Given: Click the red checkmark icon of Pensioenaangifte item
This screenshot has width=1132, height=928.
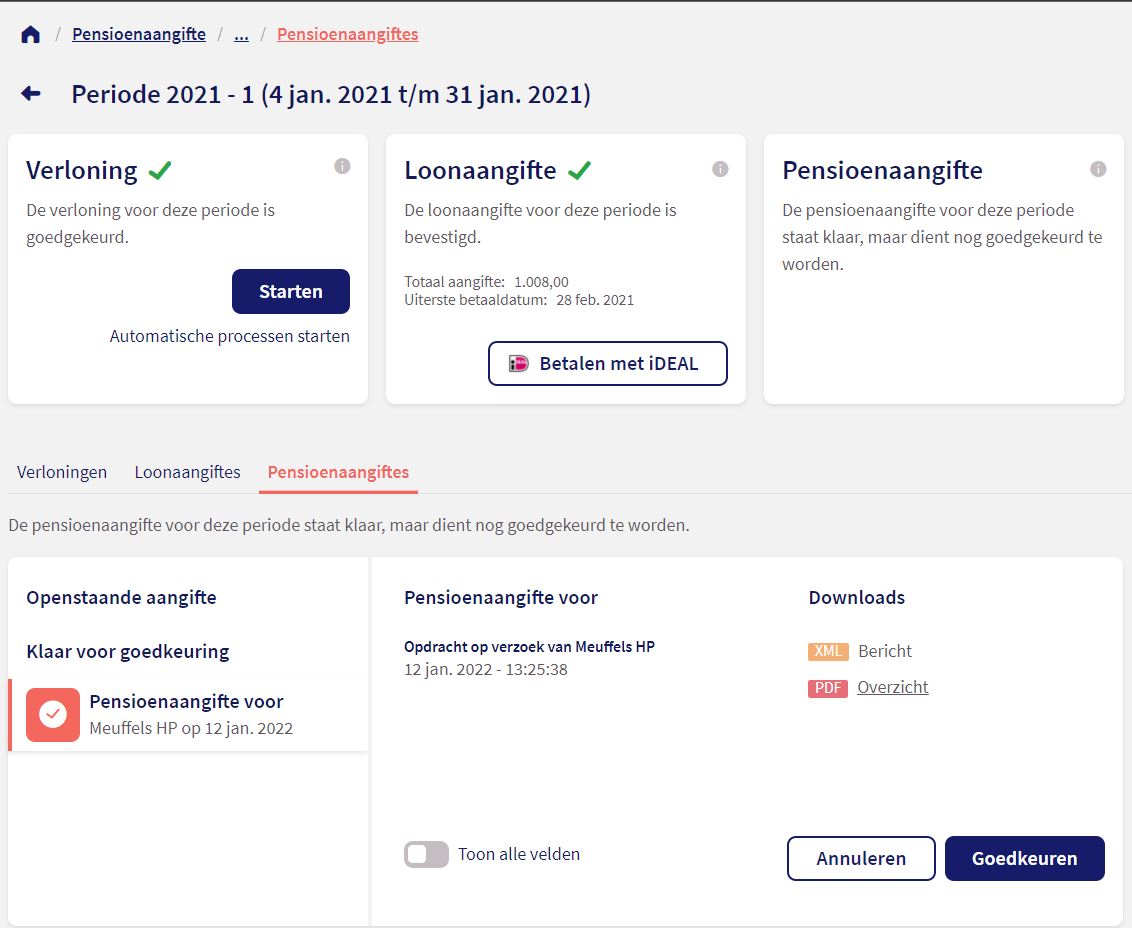Looking at the screenshot, I should pos(53,714).
